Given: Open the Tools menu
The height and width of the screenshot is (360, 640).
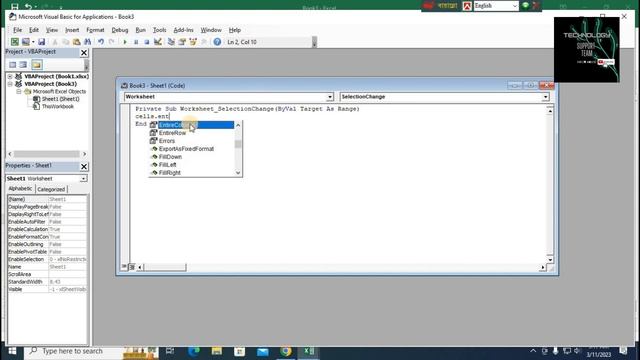Looking at the screenshot, I should 159,30.
